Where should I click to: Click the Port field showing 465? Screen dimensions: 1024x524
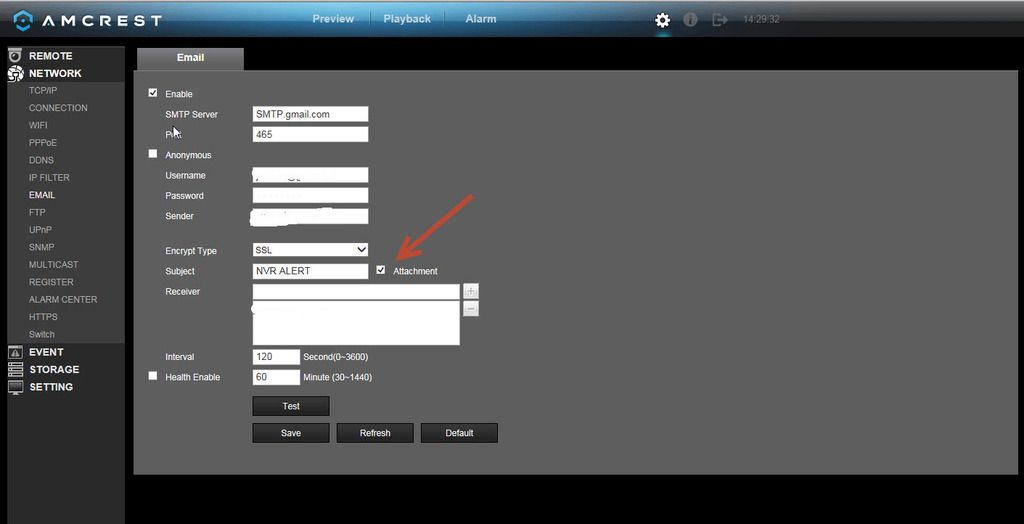310,134
